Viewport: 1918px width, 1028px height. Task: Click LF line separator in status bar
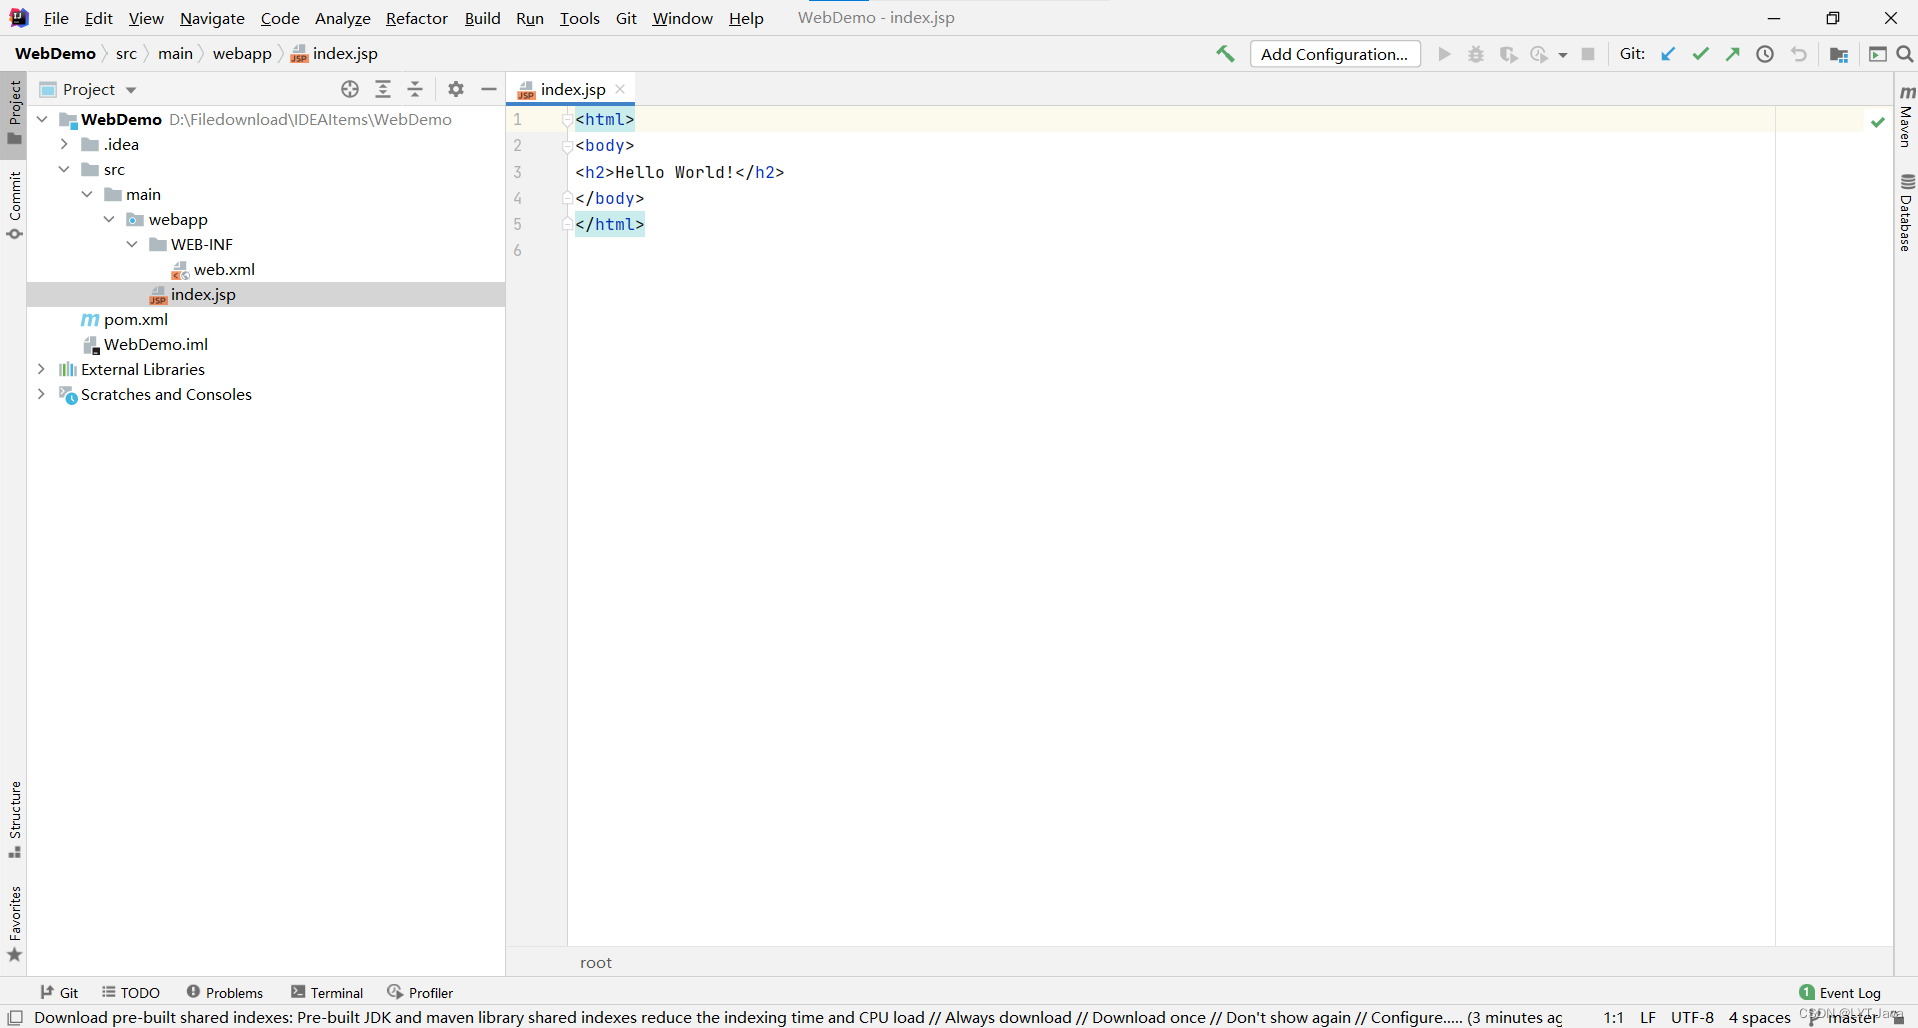tap(1648, 1018)
